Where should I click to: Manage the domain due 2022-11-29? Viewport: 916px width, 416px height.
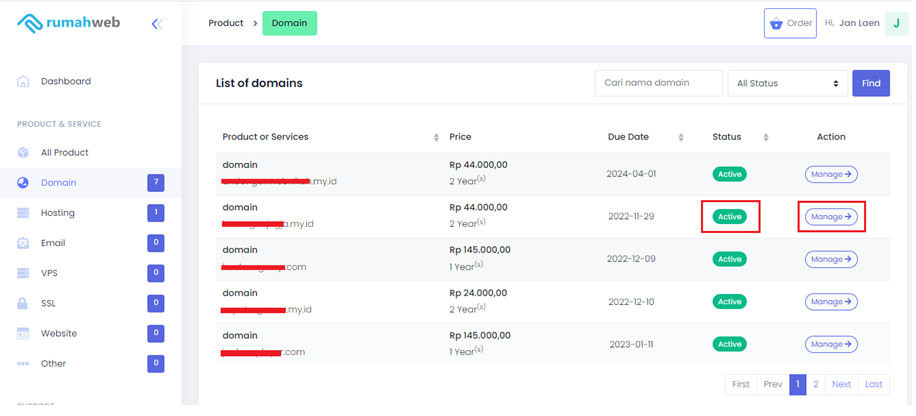click(831, 217)
